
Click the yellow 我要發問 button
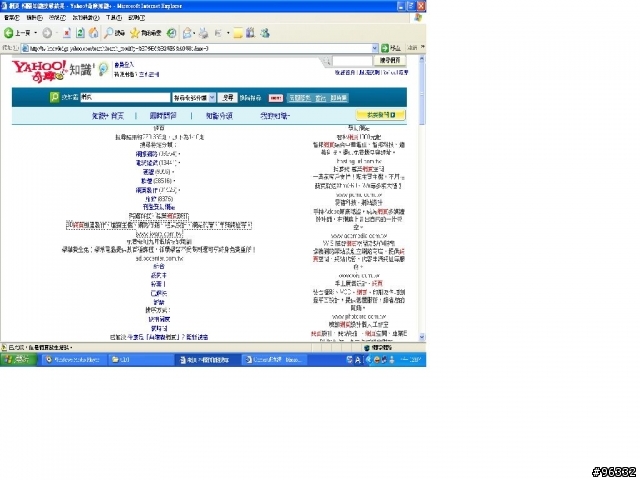380,115
